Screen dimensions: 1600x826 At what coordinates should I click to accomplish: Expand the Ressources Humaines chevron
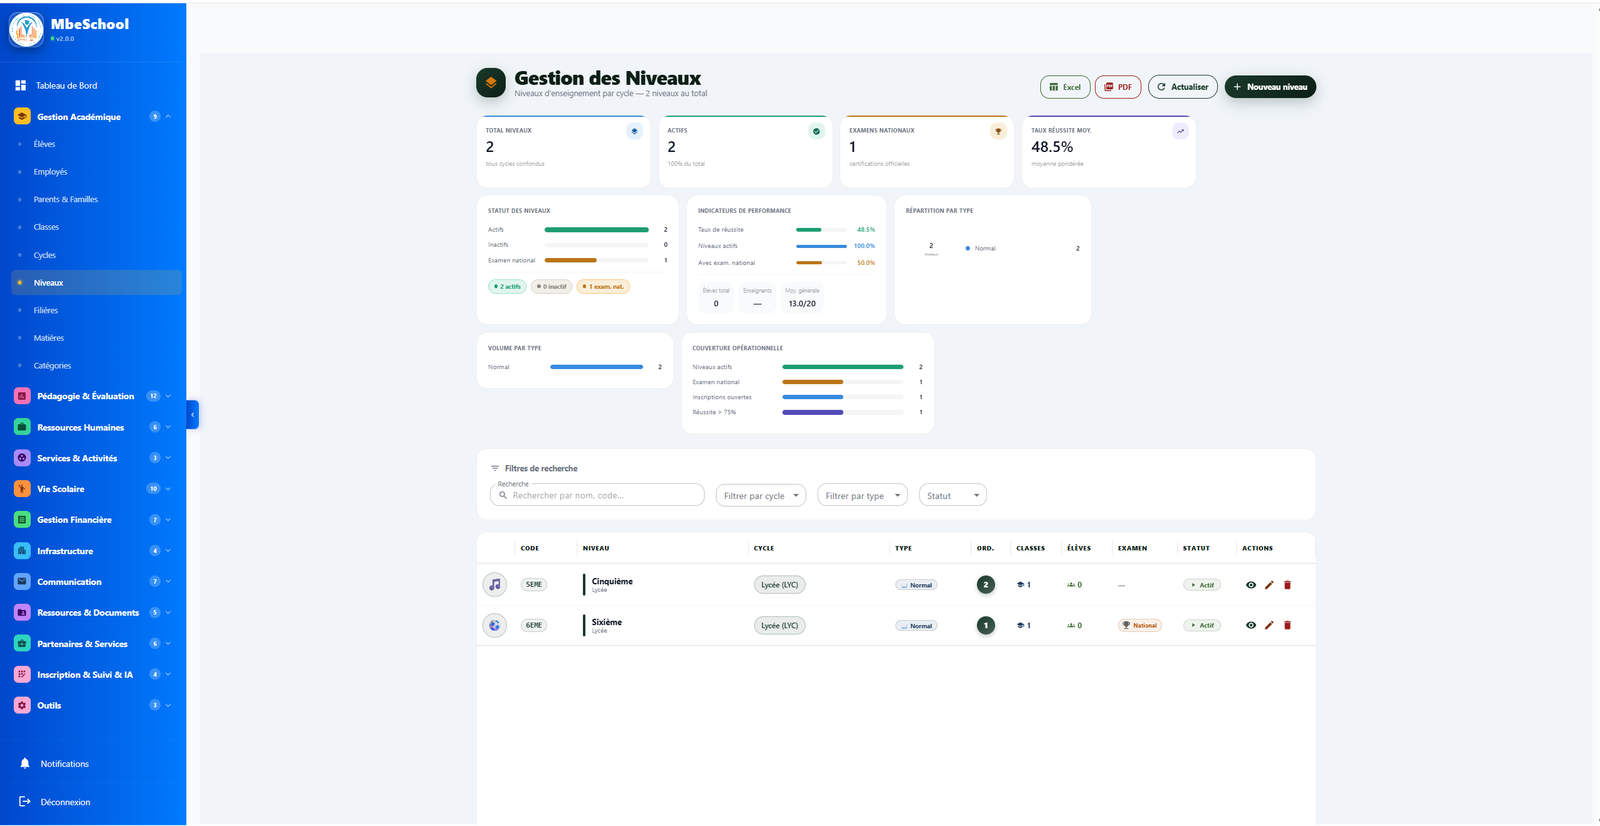(x=168, y=427)
